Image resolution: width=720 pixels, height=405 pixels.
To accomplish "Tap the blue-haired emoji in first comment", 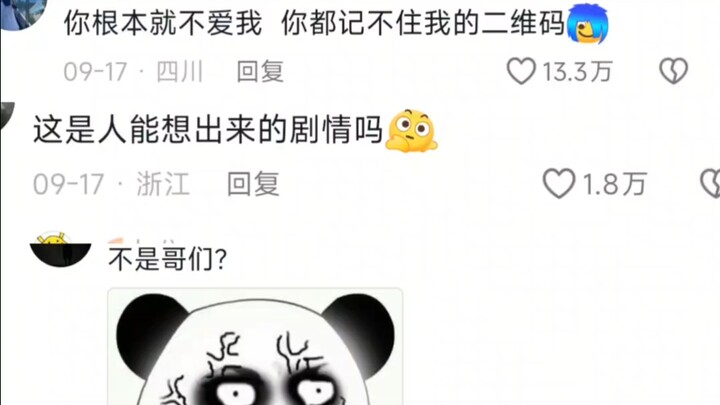I will (588, 23).
